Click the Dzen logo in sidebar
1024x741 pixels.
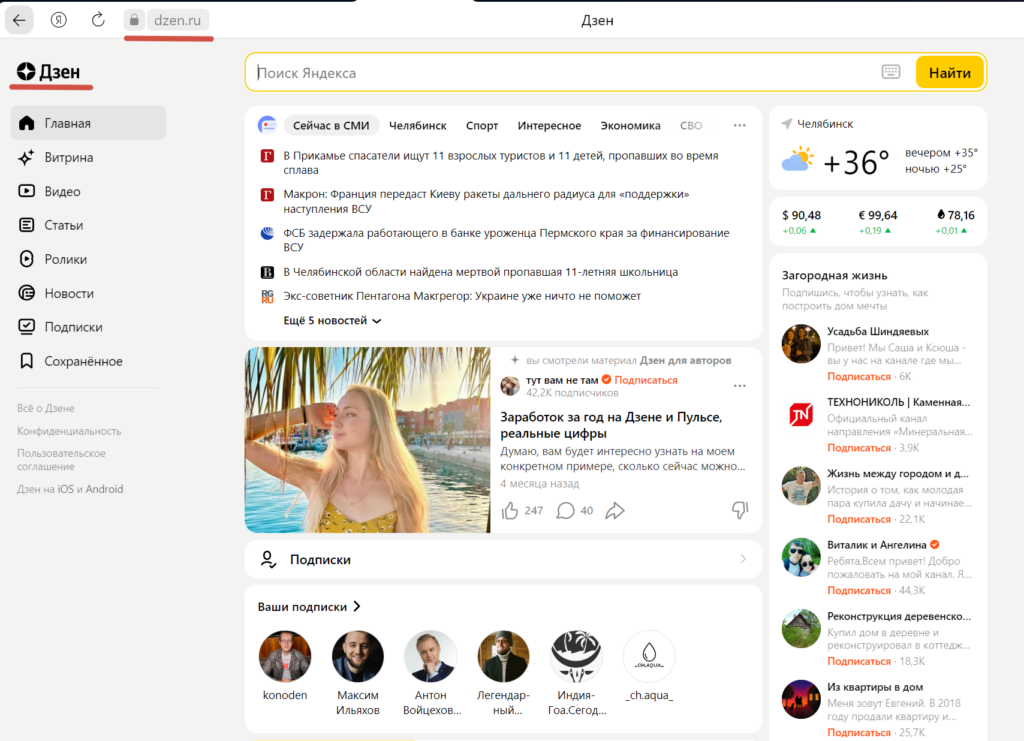point(49,72)
